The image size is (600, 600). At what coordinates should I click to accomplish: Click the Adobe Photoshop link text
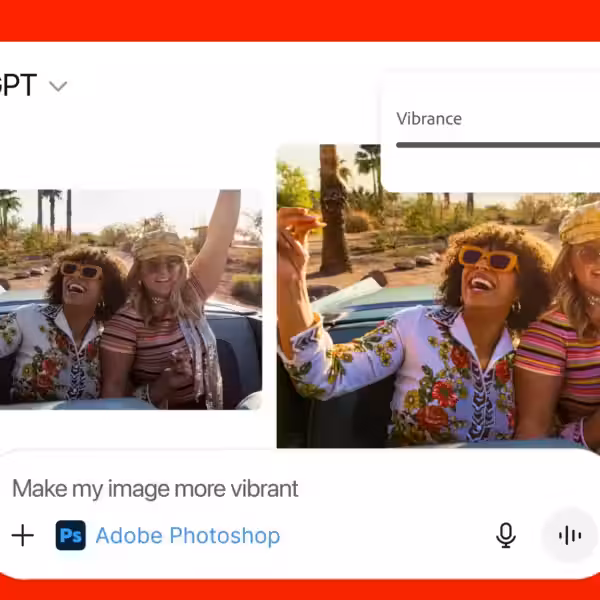point(188,536)
